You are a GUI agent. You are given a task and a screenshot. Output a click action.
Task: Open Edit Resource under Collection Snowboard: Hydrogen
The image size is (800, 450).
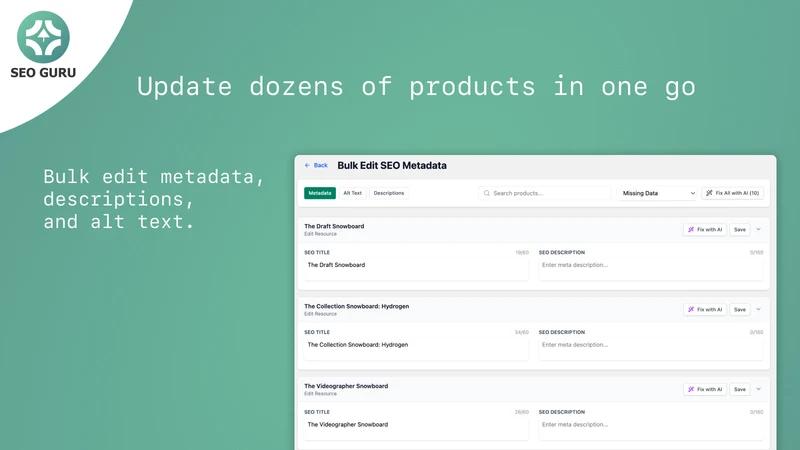click(x=320, y=314)
